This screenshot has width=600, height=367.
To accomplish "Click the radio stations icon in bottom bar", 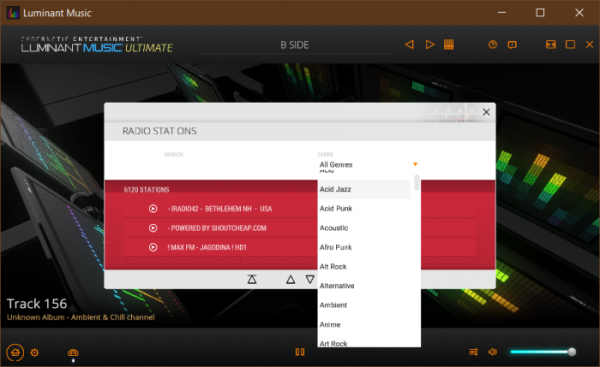I will pyautogui.click(x=73, y=352).
